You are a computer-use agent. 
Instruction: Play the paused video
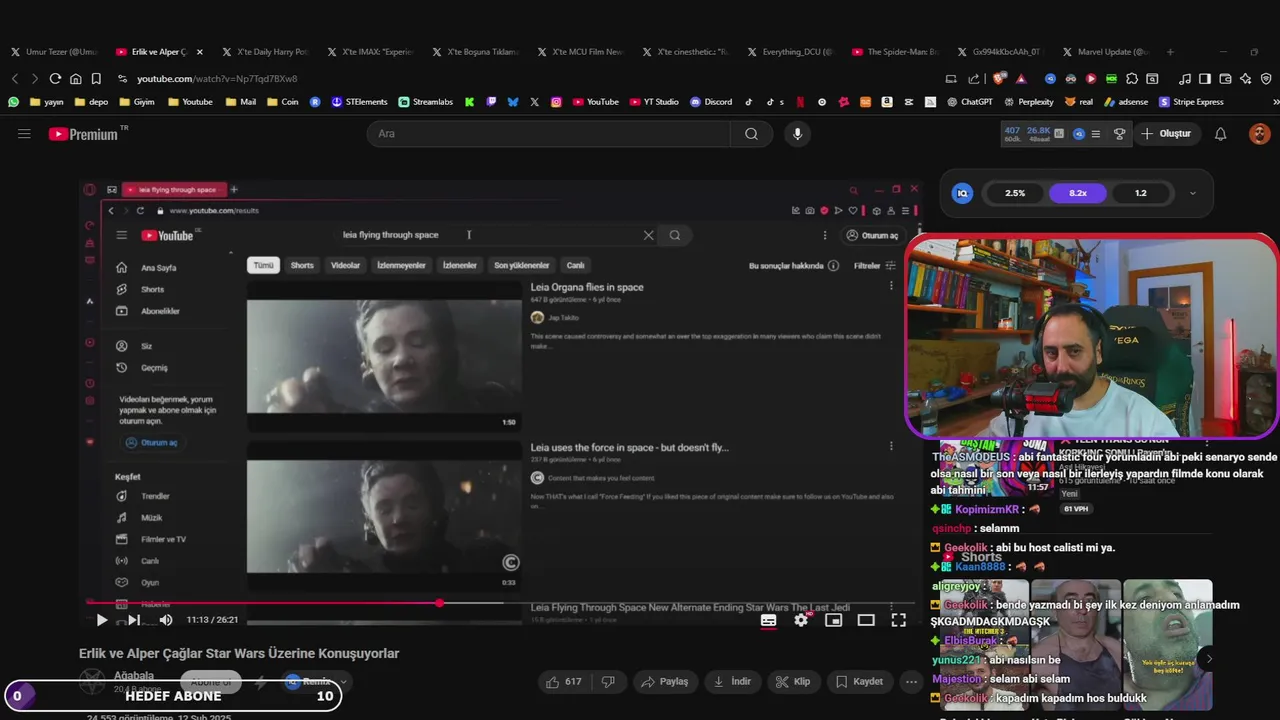click(101, 620)
